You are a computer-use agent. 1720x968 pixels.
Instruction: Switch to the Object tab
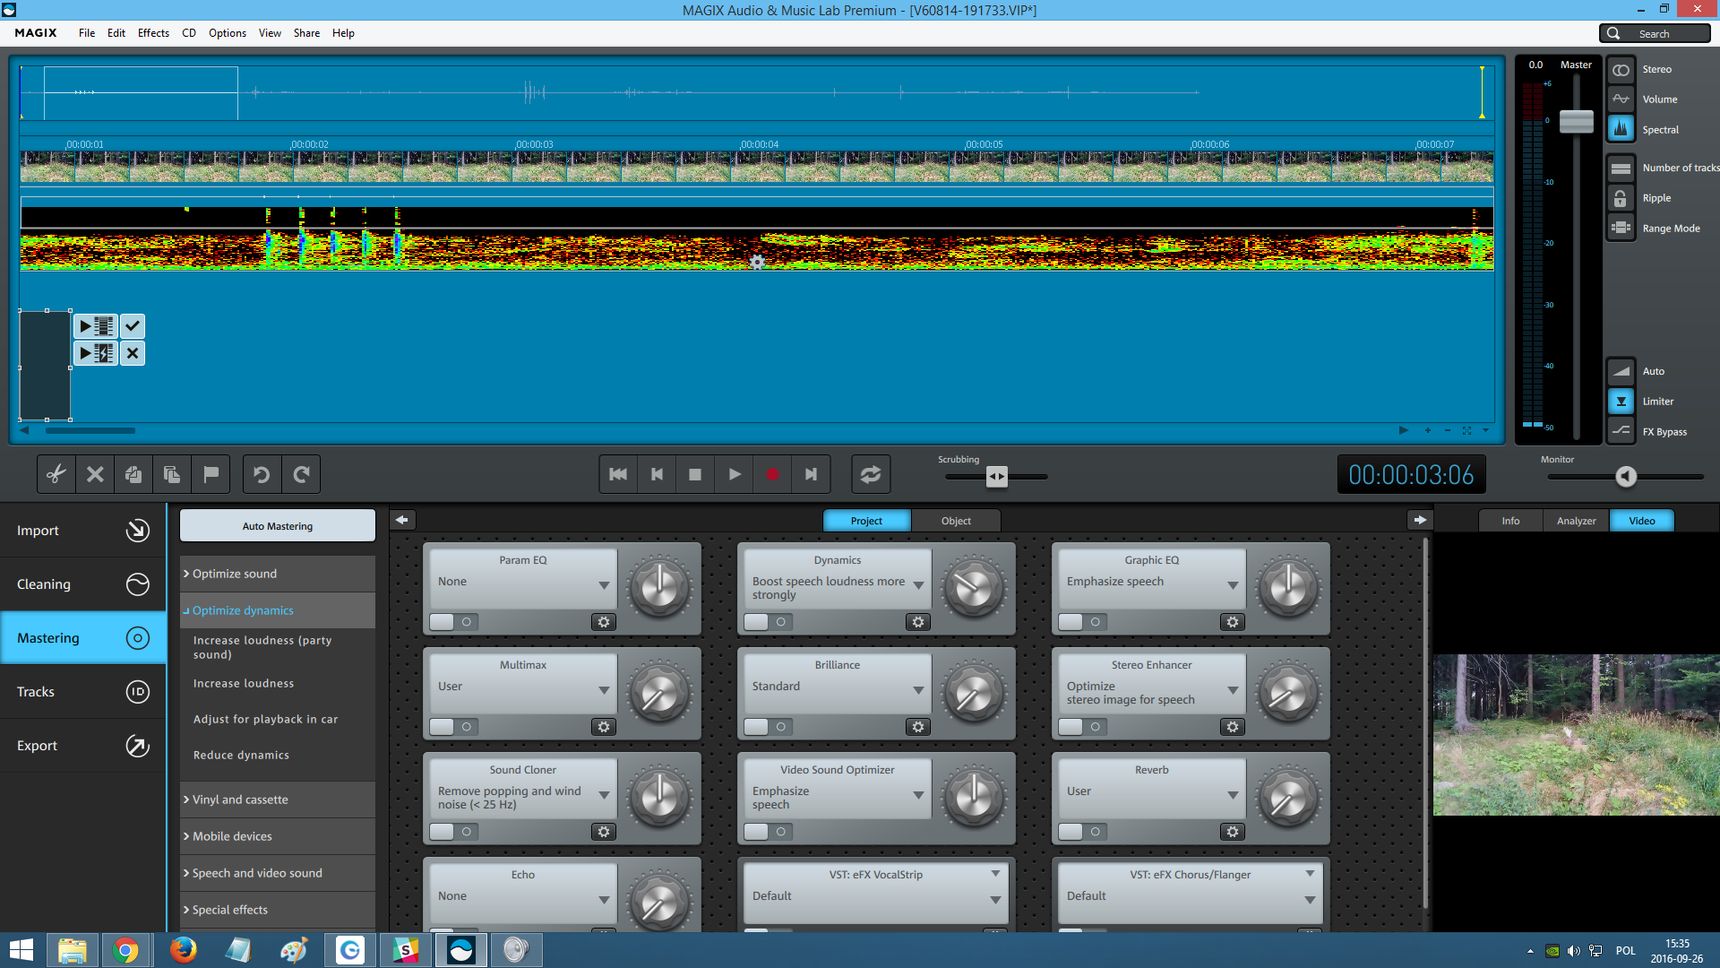956,521
